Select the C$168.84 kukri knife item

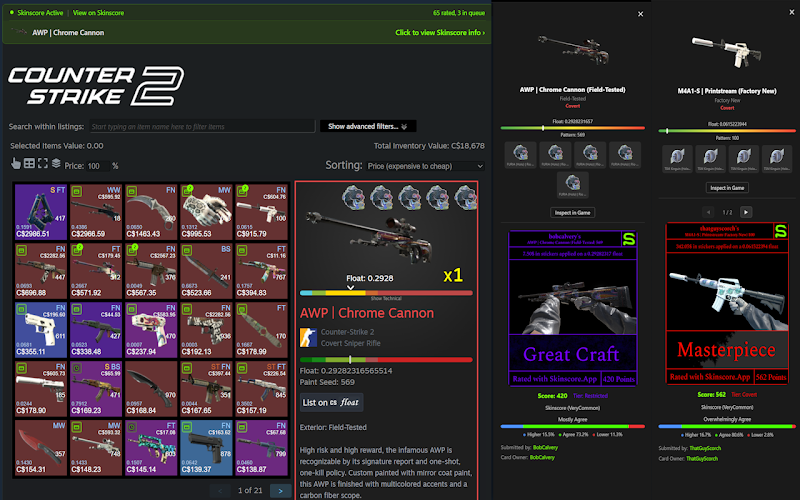point(151,389)
